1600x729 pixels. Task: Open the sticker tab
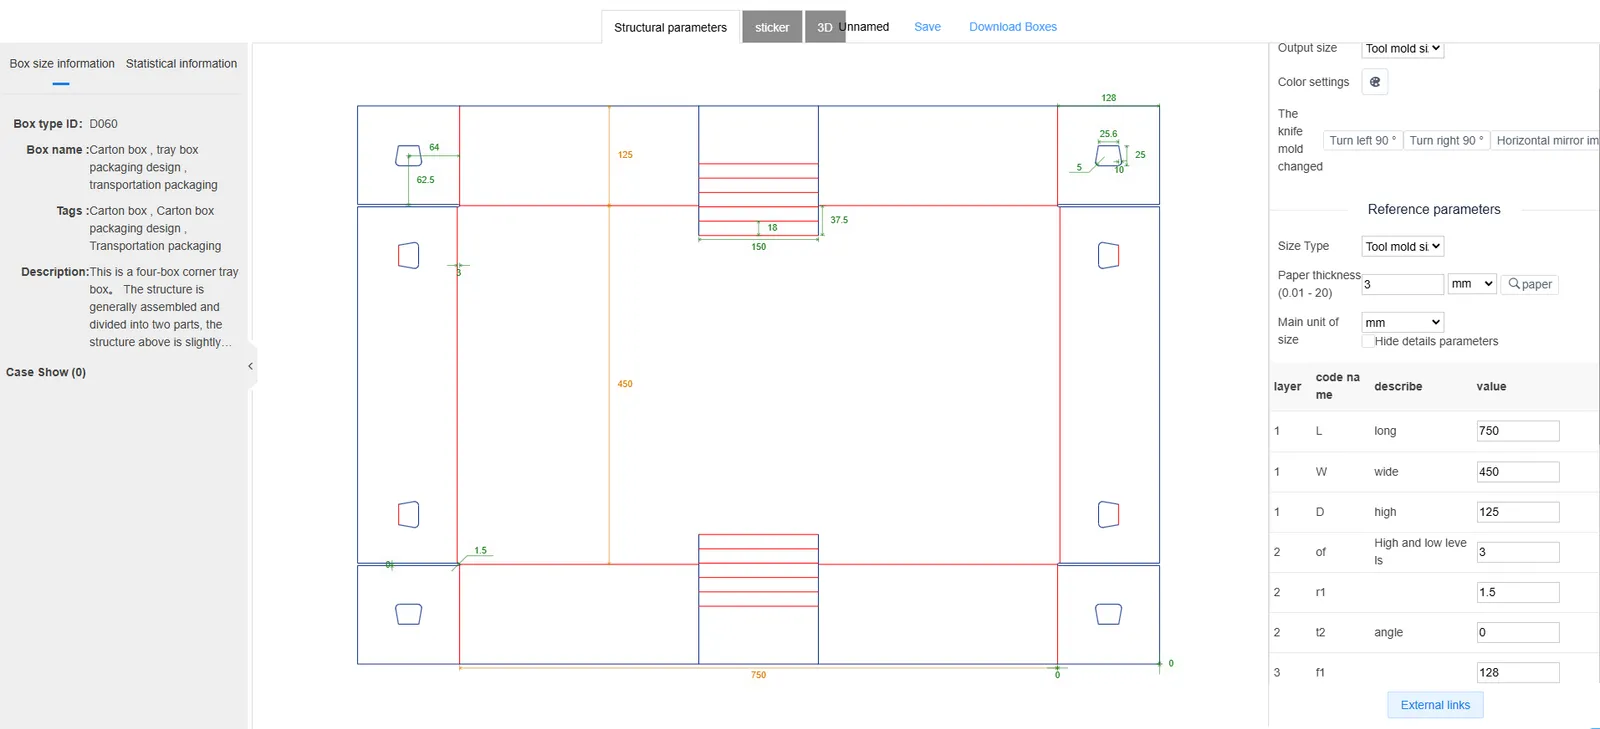pyautogui.click(x=772, y=27)
